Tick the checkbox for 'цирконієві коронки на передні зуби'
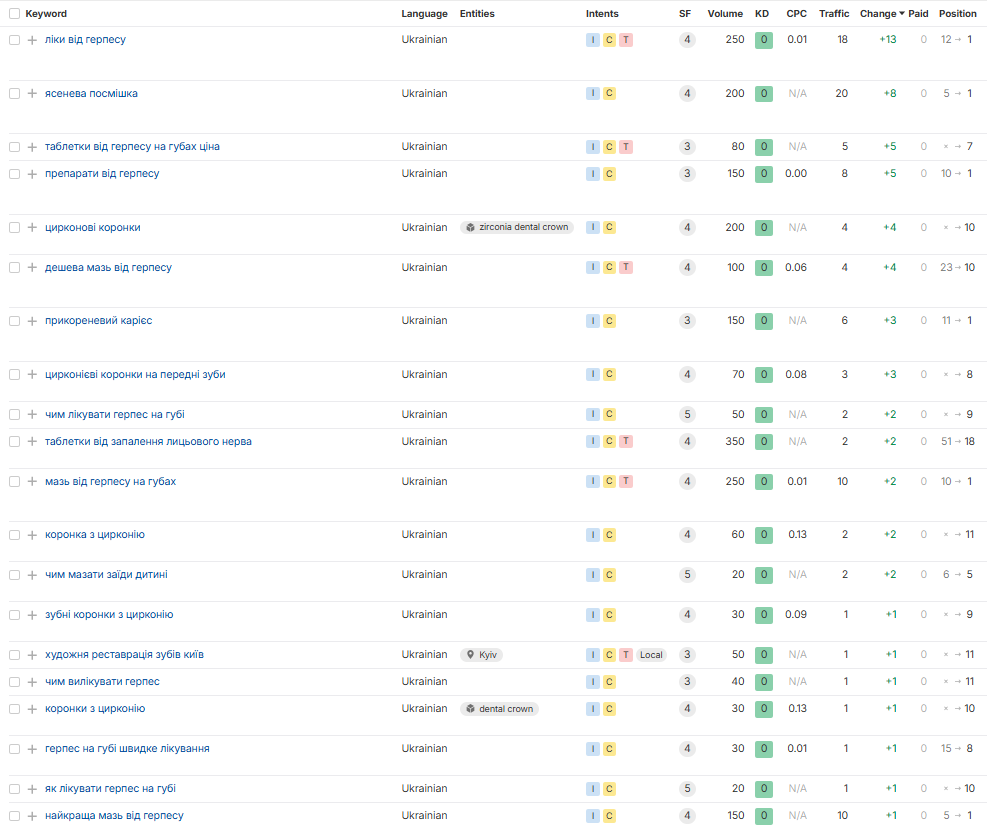Viewport: 987px width, 836px height. click(14, 375)
